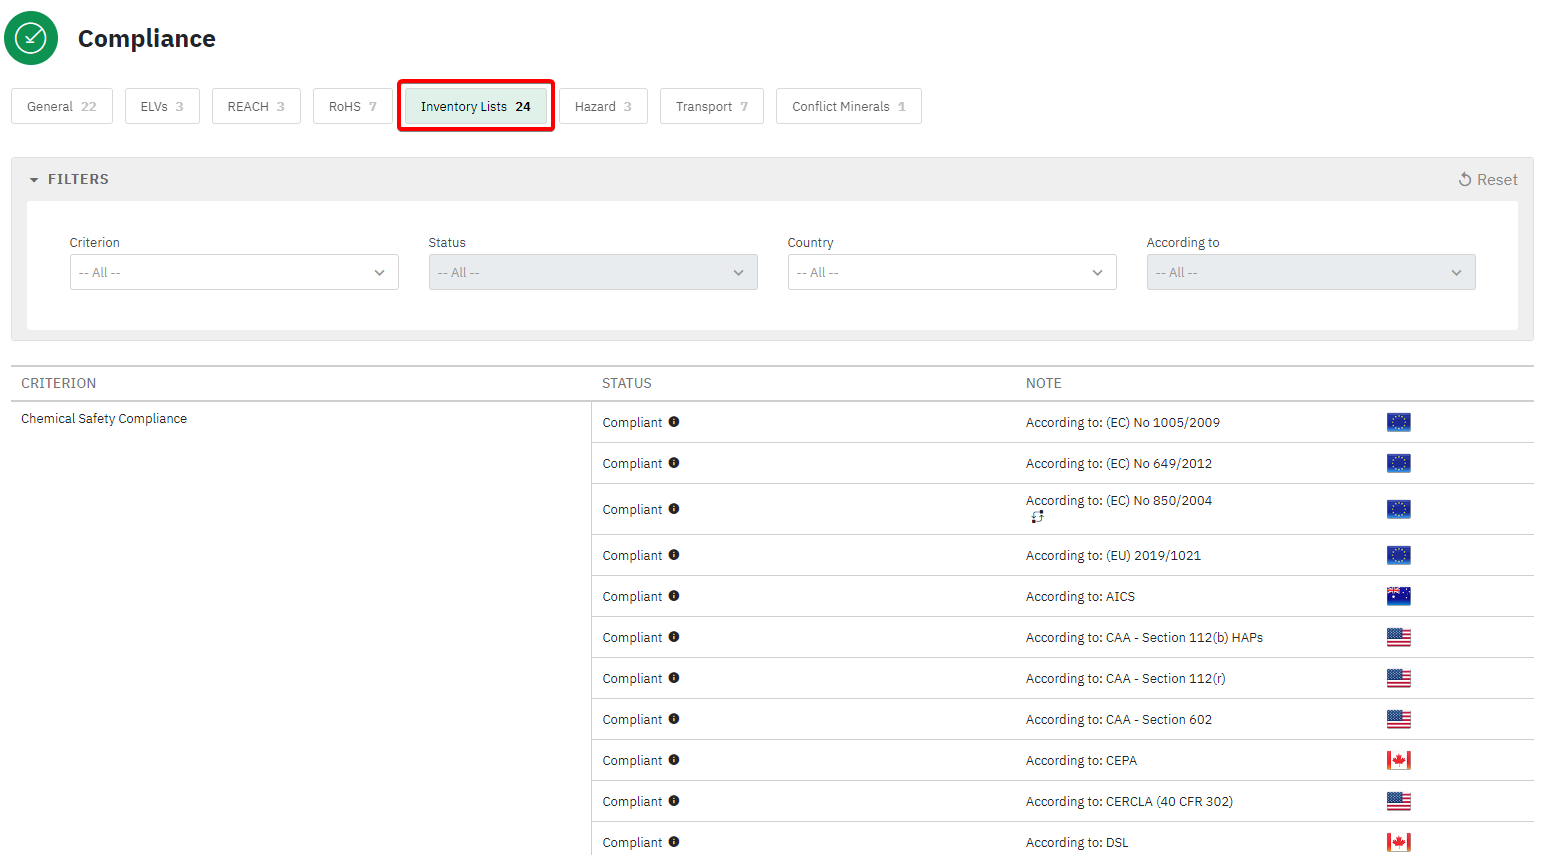Open the According to dropdown
1548x855 pixels.
1310,272
